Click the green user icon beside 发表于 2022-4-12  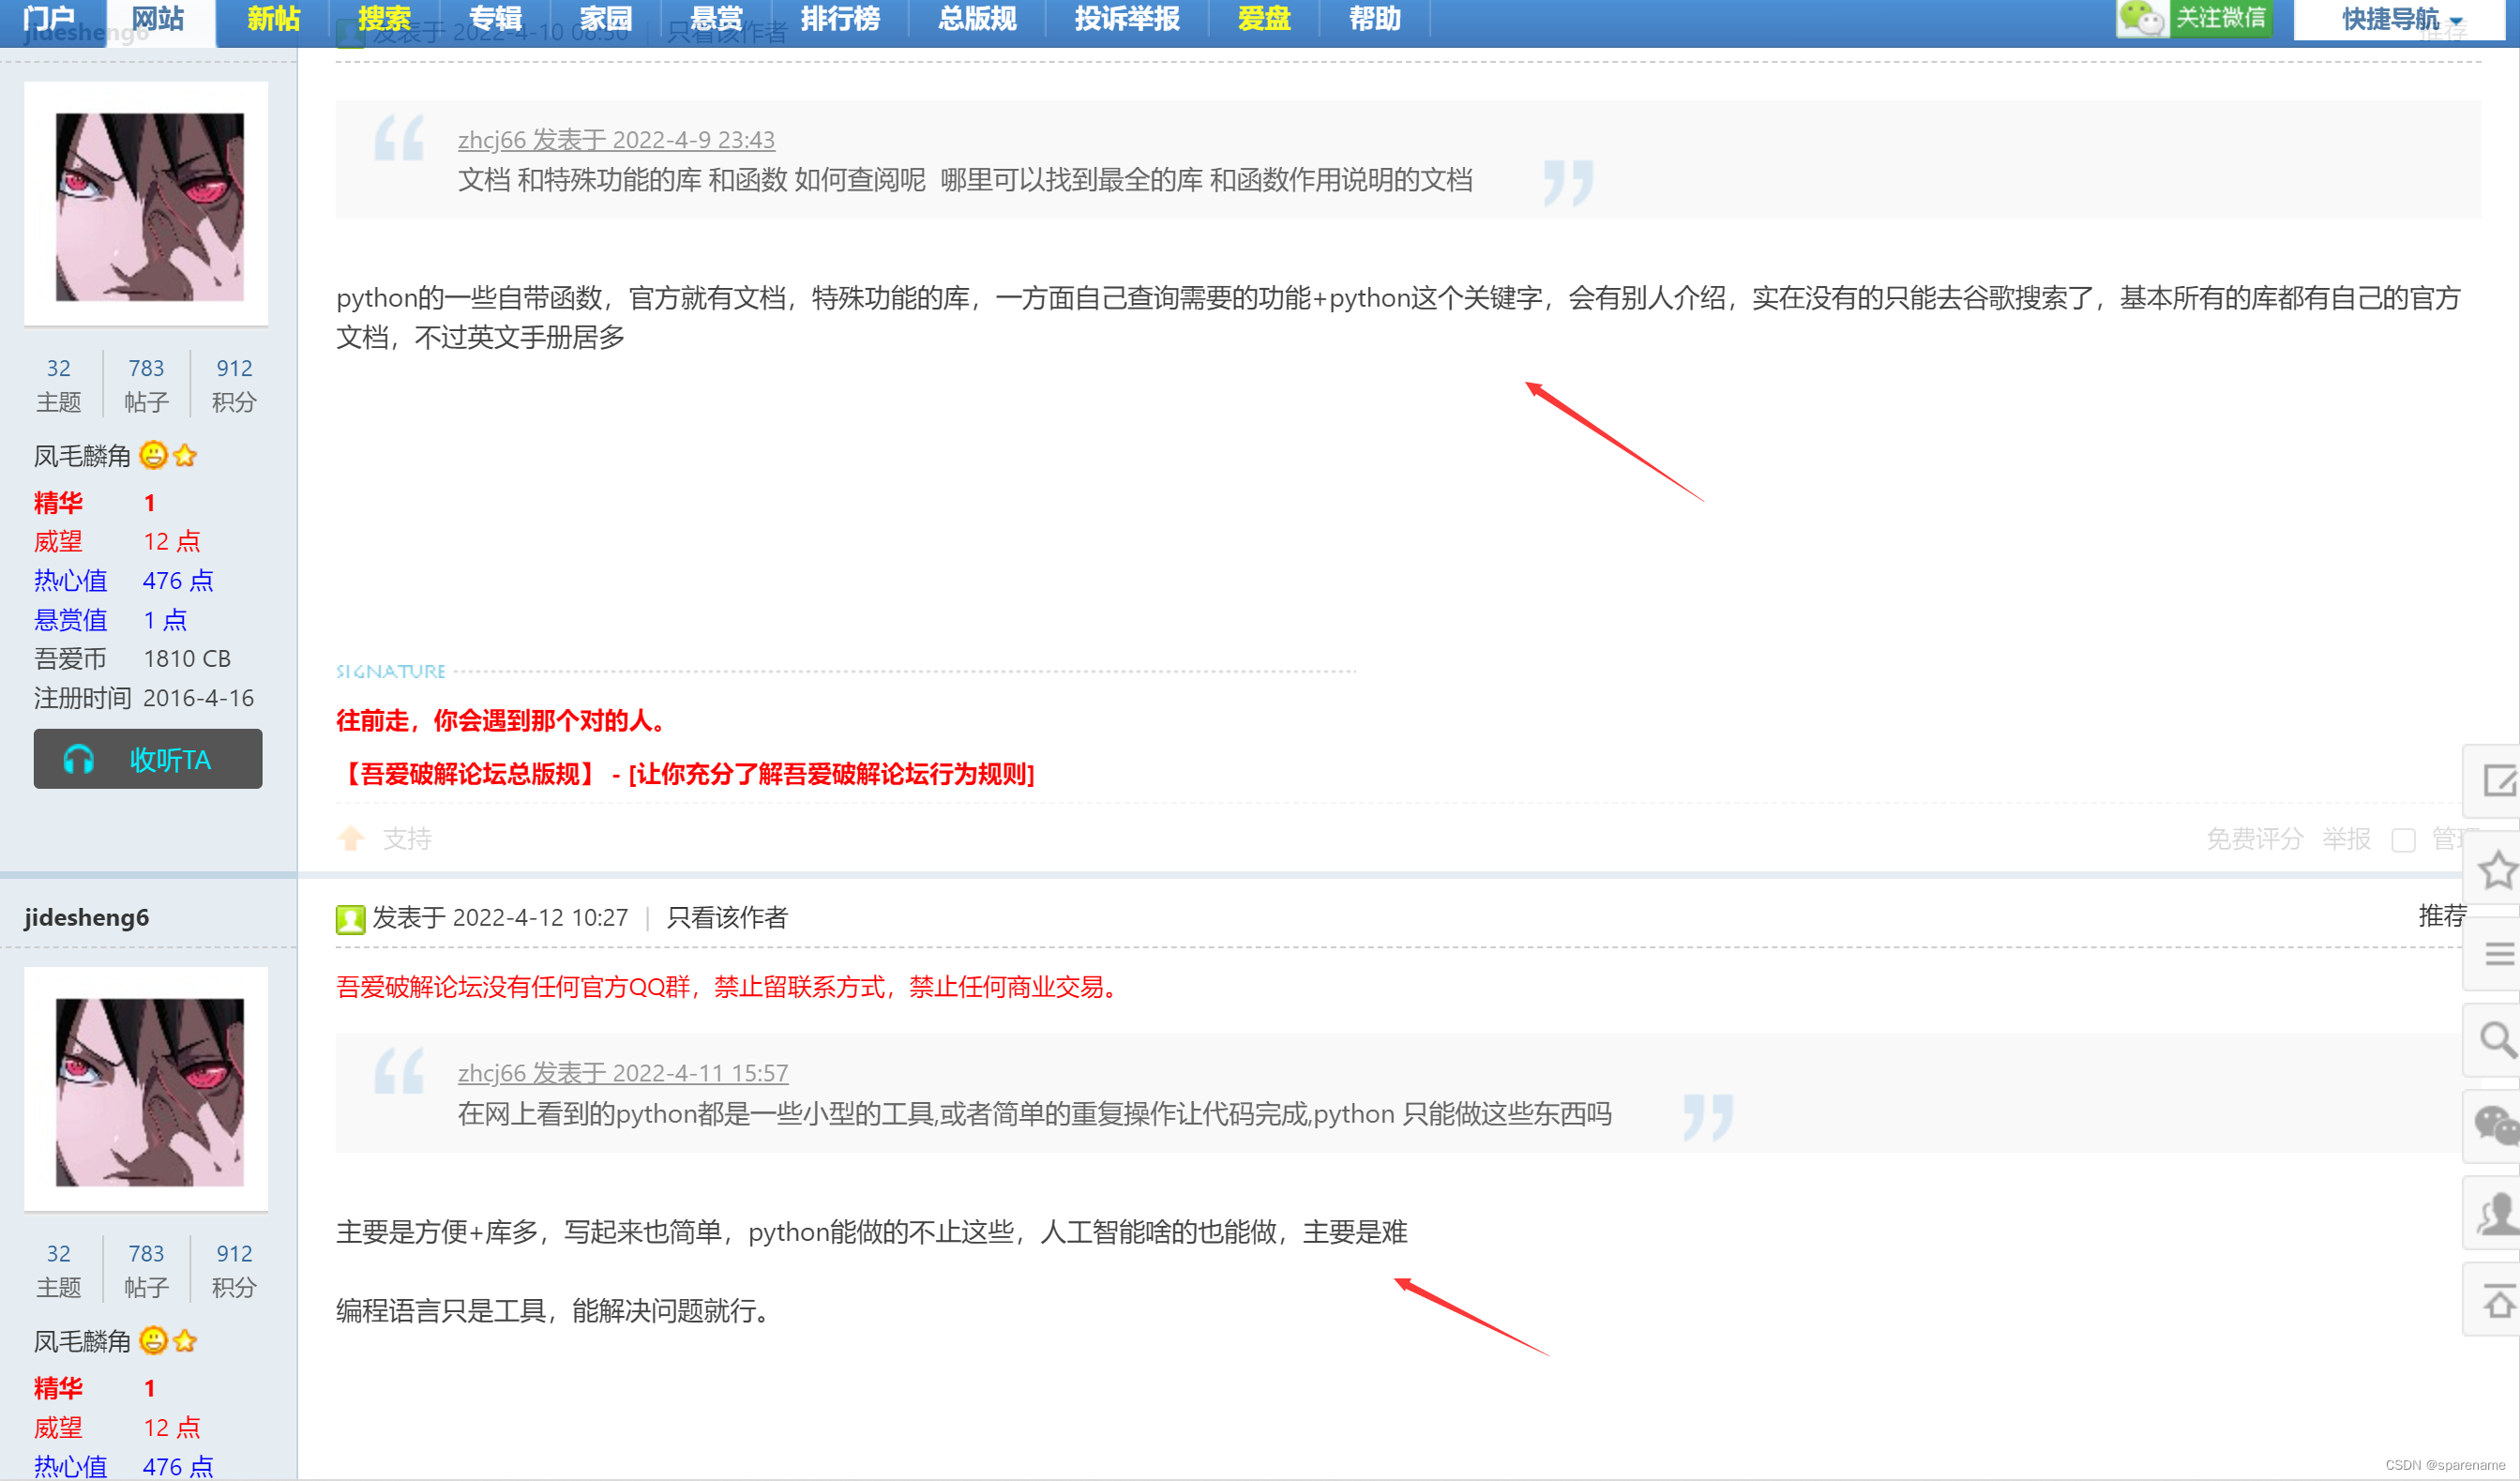[x=350, y=918]
